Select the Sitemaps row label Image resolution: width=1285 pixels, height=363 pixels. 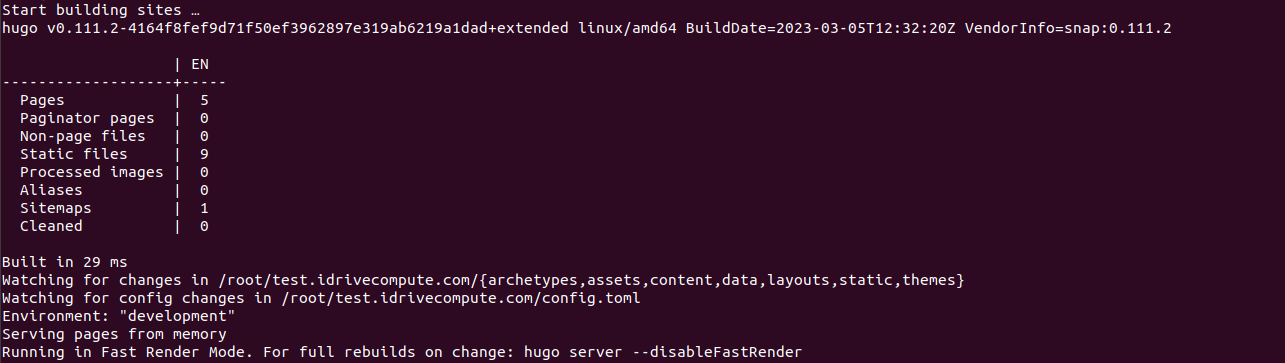point(56,208)
